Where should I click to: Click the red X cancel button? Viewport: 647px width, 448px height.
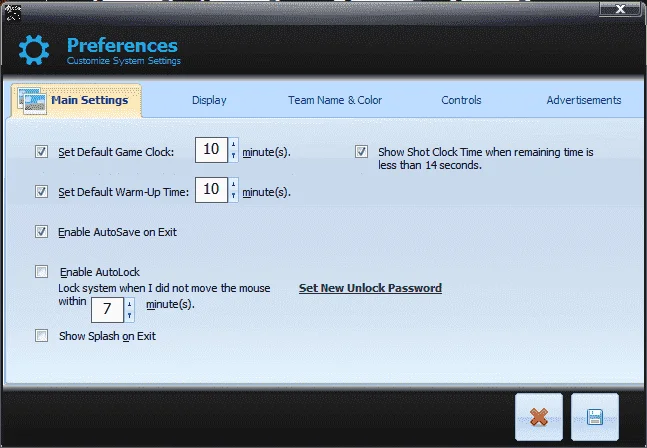539,417
